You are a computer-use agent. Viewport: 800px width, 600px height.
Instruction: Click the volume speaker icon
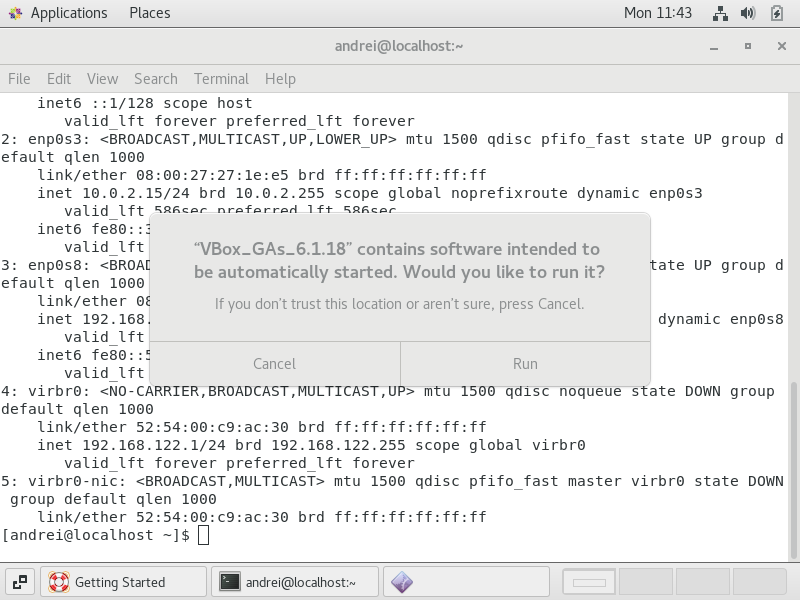point(747,13)
